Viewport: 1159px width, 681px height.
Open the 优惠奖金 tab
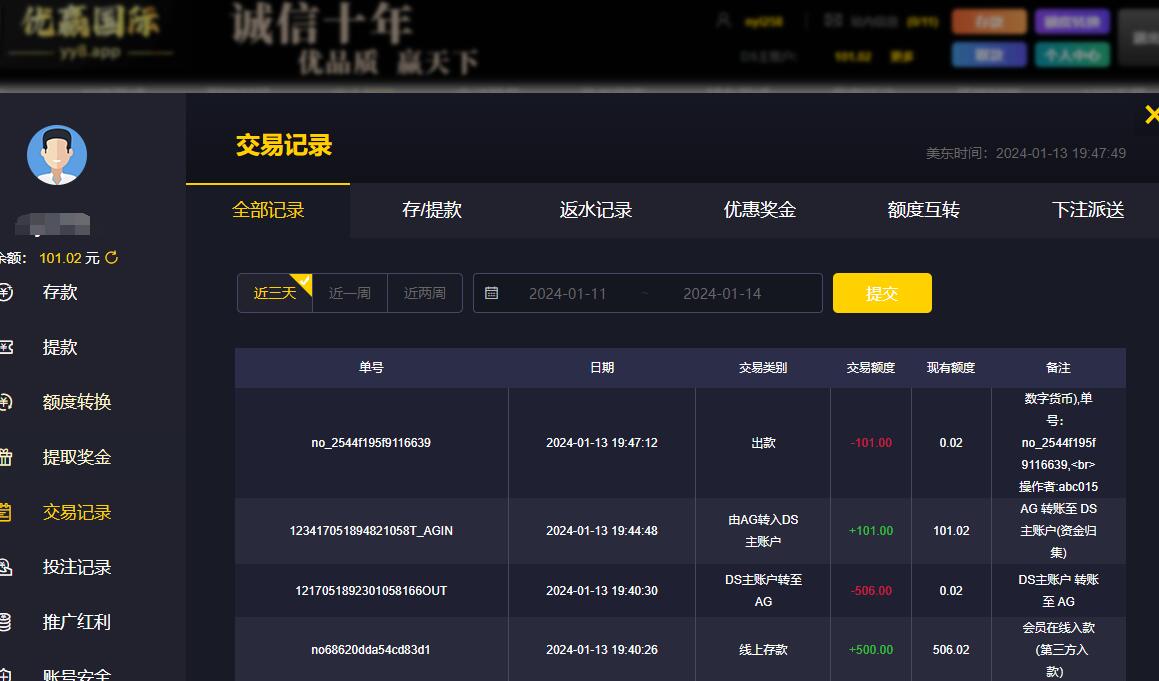(760, 211)
